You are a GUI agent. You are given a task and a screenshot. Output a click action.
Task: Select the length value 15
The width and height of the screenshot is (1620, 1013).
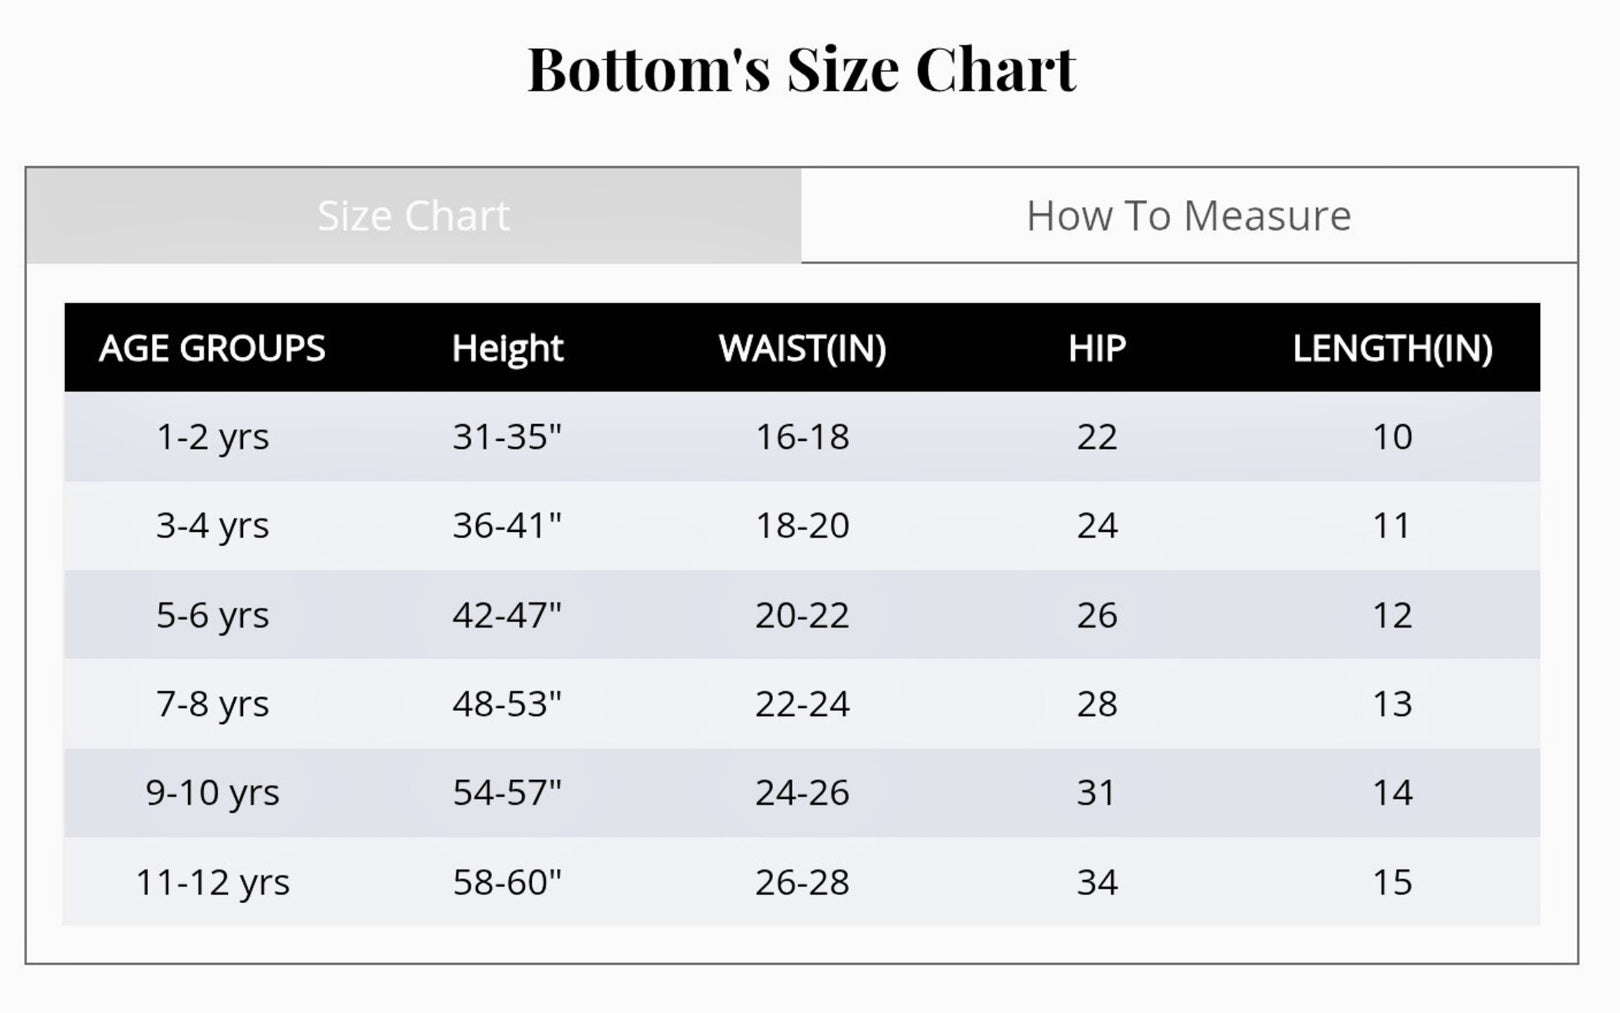click(1391, 882)
